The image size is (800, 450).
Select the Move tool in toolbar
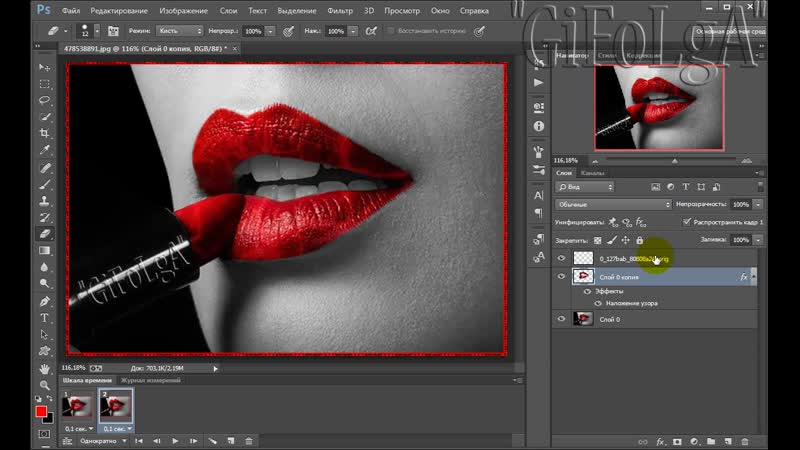click(x=44, y=67)
